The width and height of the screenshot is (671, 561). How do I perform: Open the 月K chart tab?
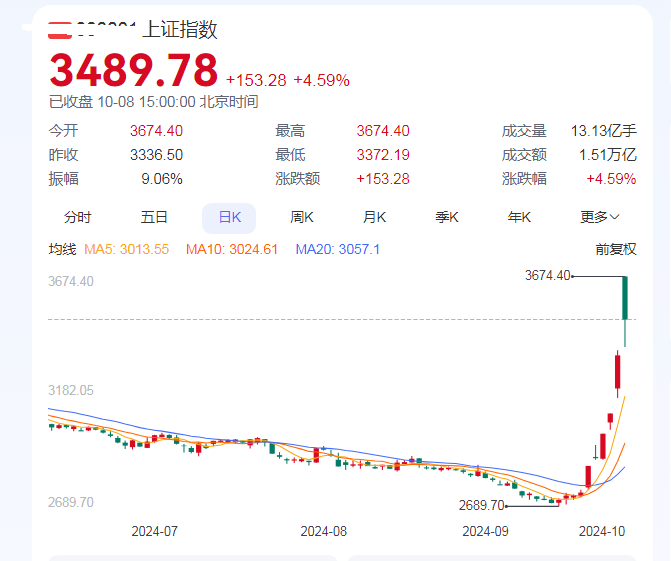click(x=374, y=217)
